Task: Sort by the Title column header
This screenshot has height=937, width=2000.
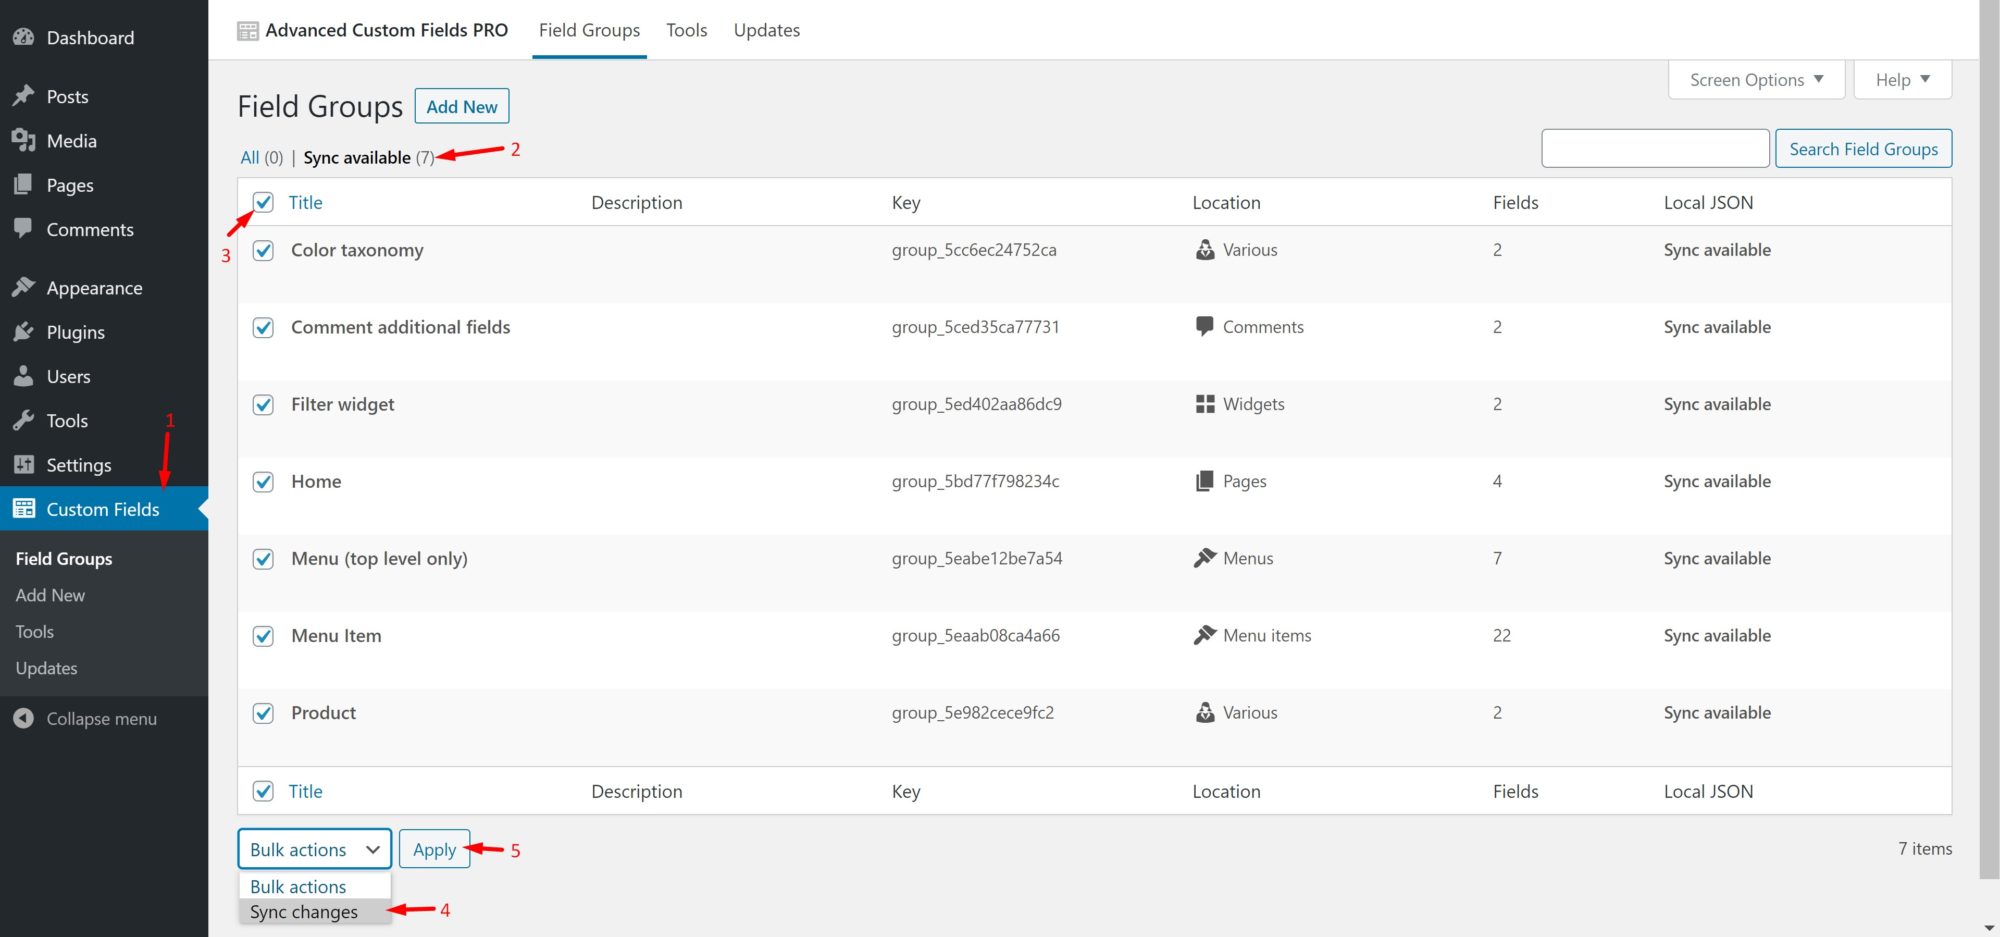Action: point(305,202)
